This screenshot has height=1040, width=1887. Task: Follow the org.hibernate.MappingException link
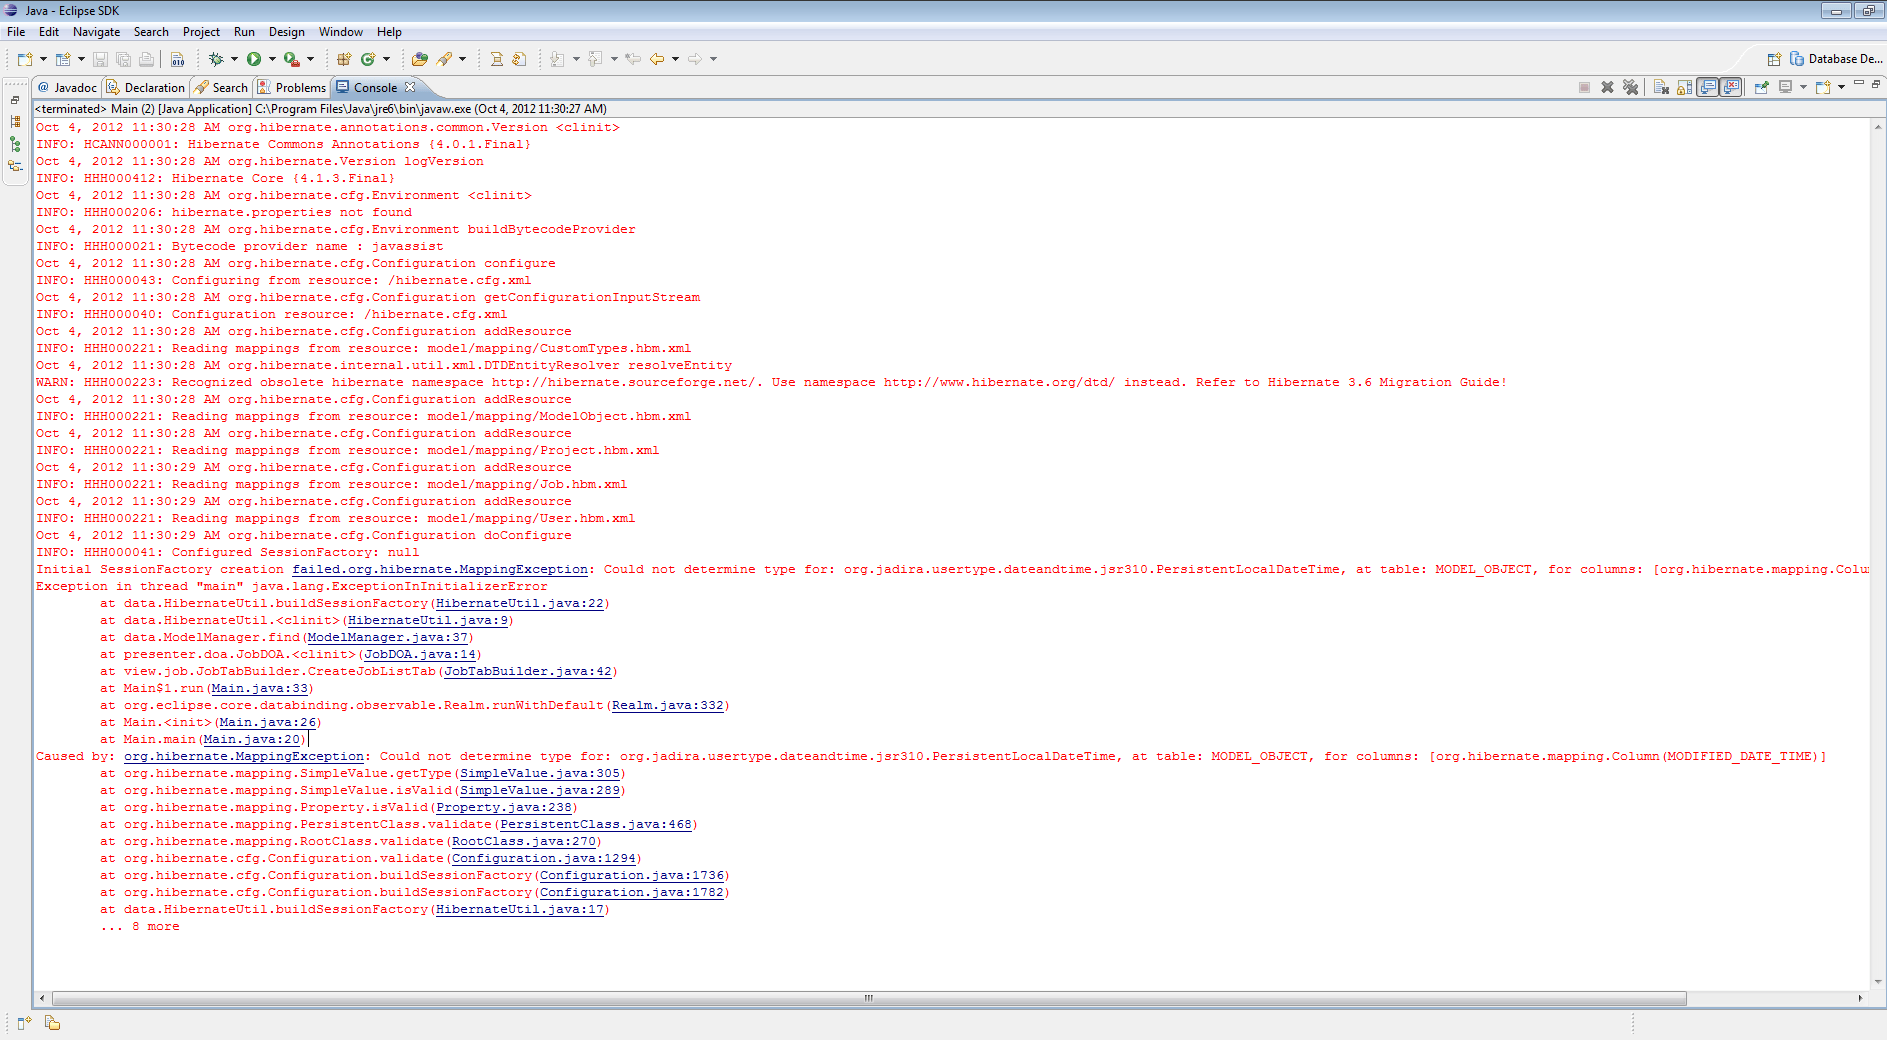pos(242,756)
